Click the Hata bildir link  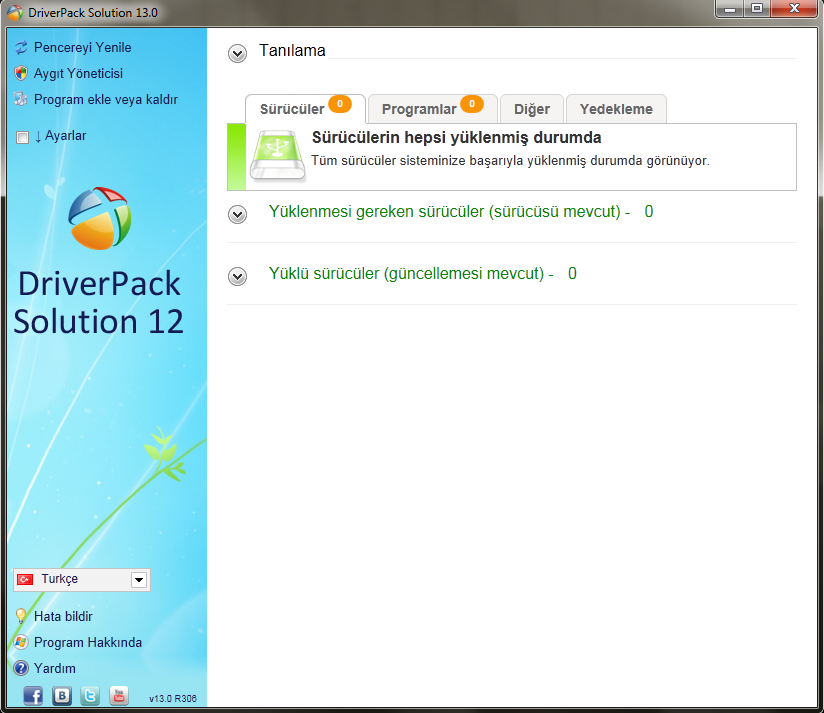(63, 616)
